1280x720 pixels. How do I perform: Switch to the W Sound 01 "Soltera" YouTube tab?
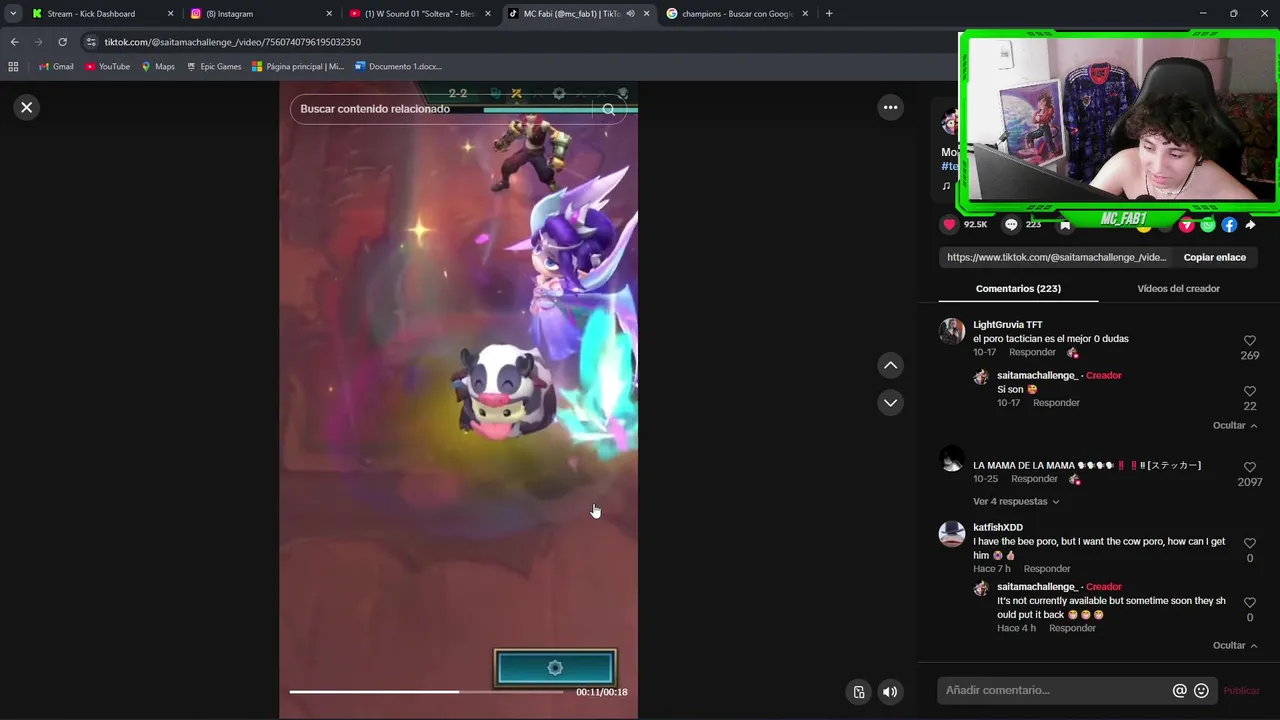419,14
